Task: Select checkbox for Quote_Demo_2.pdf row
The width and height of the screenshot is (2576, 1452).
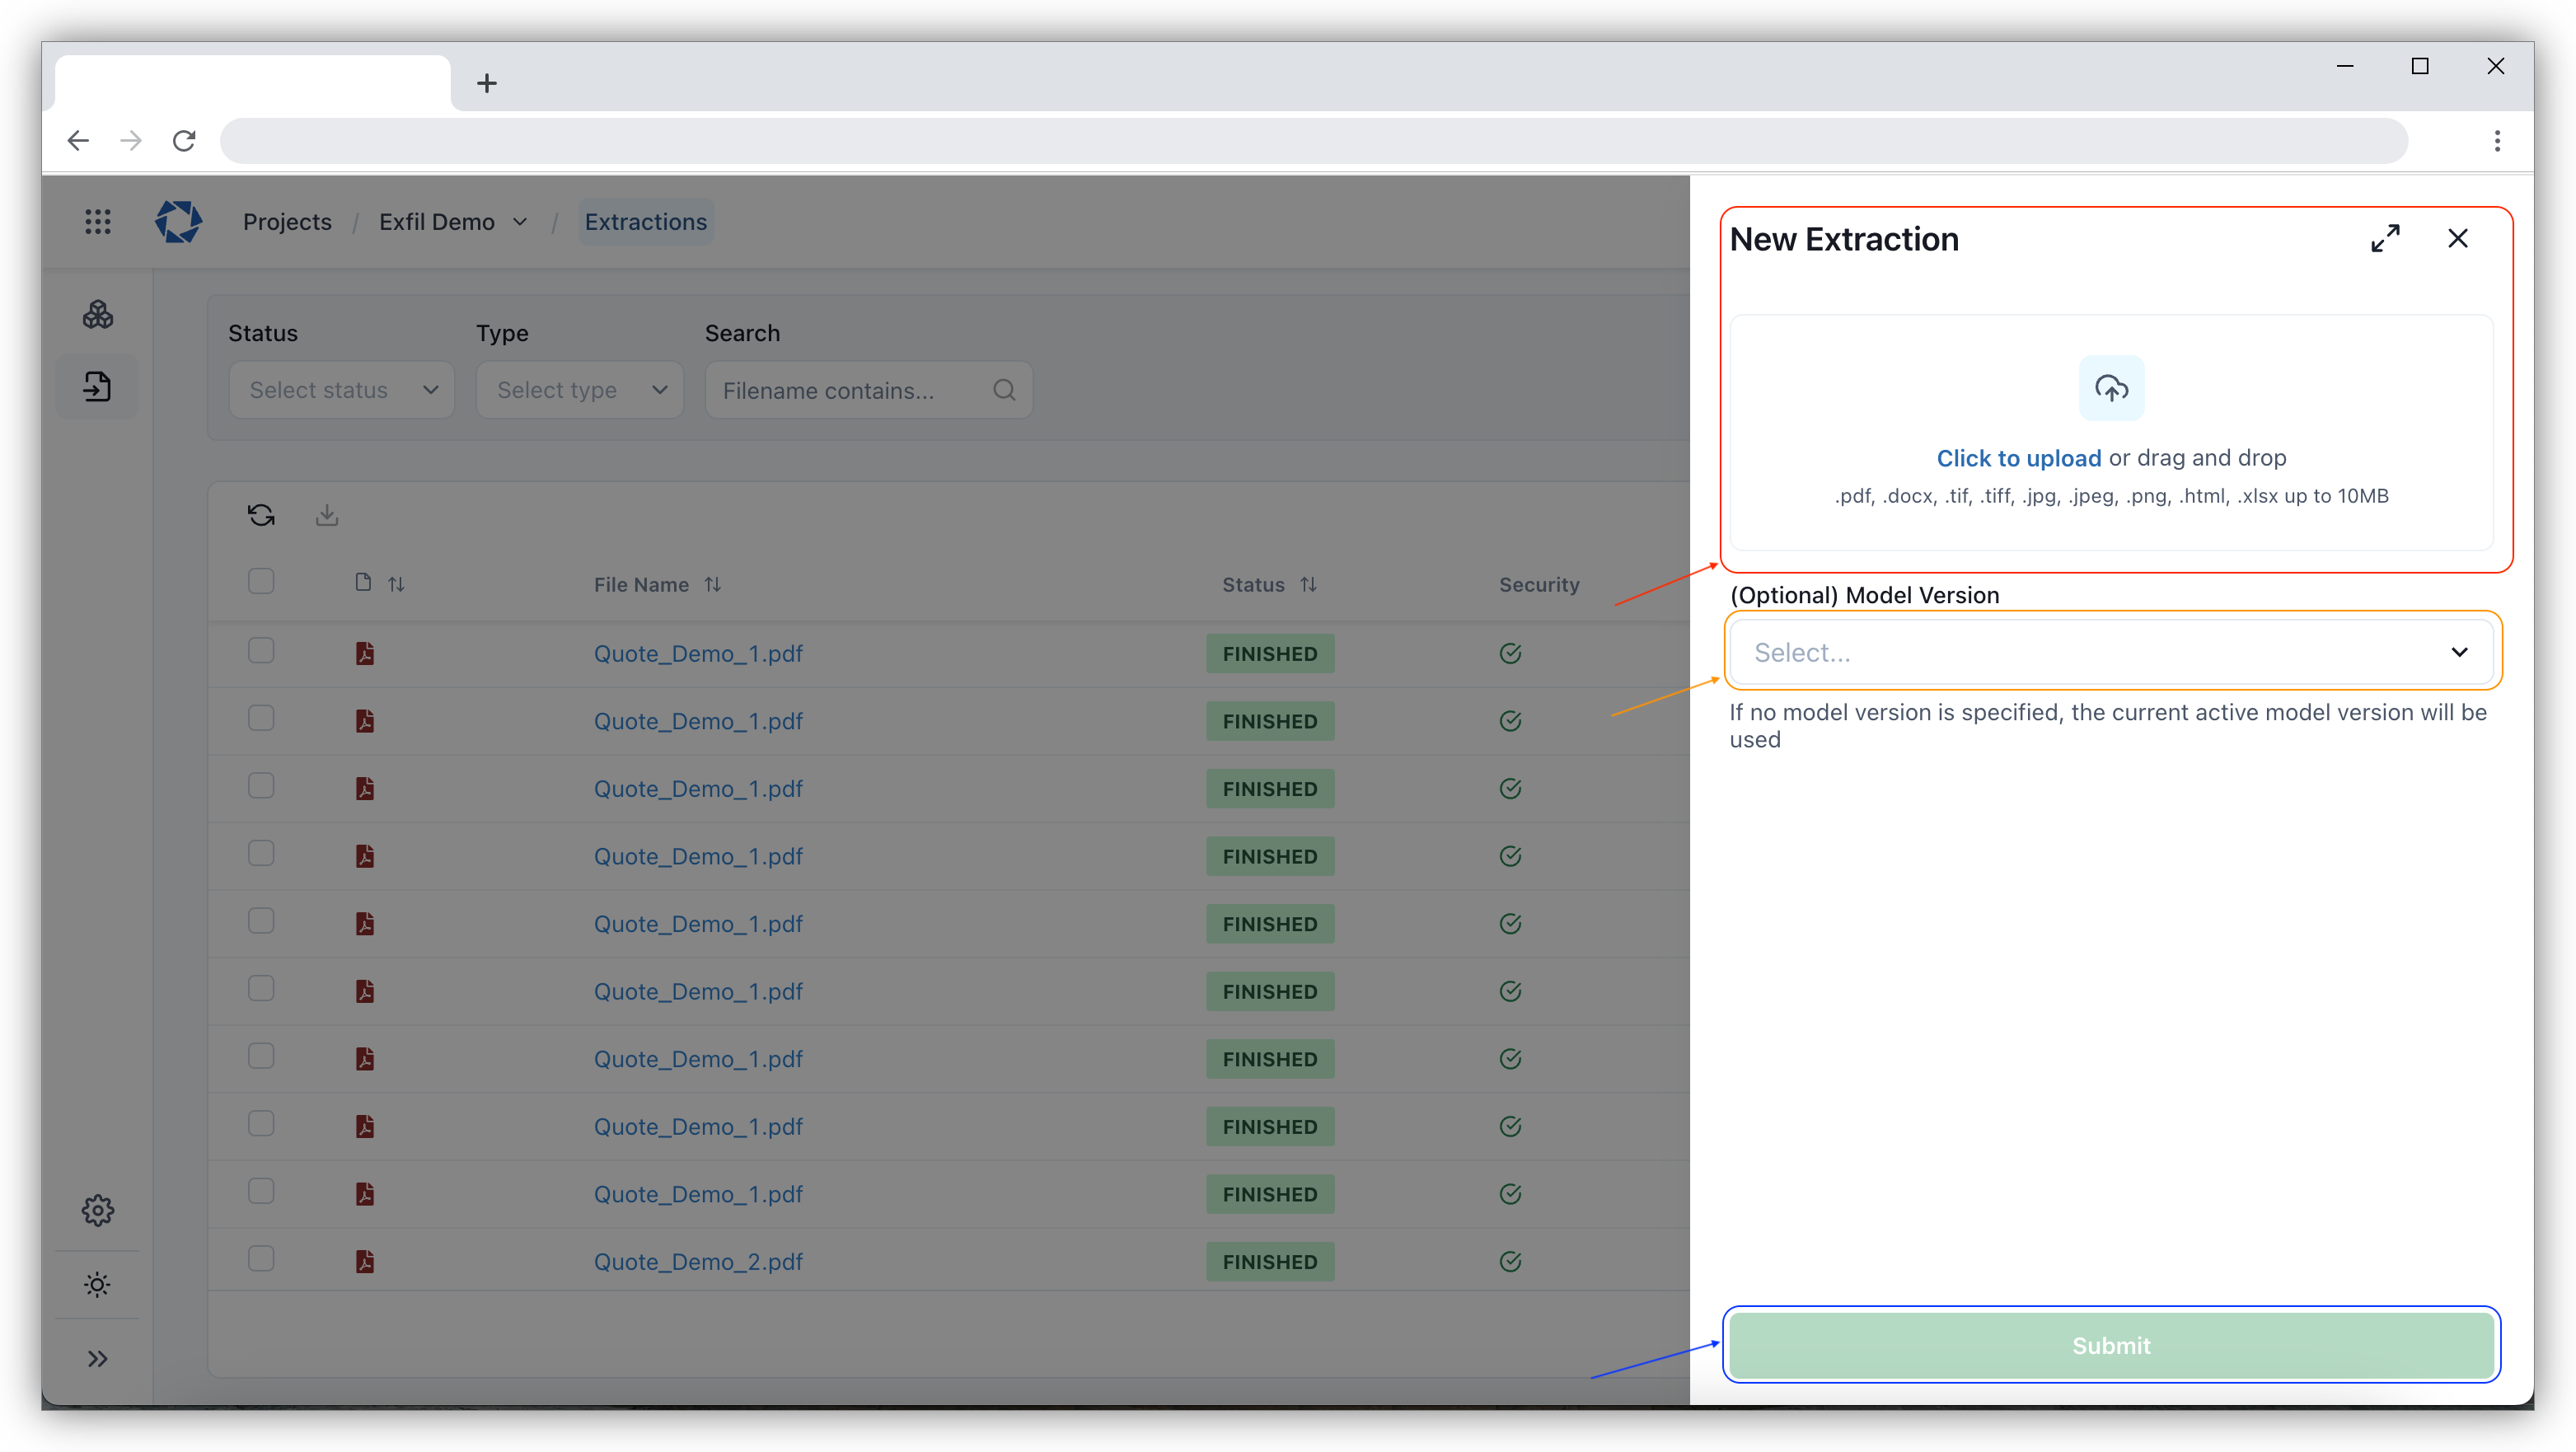Action: click(x=261, y=1259)
